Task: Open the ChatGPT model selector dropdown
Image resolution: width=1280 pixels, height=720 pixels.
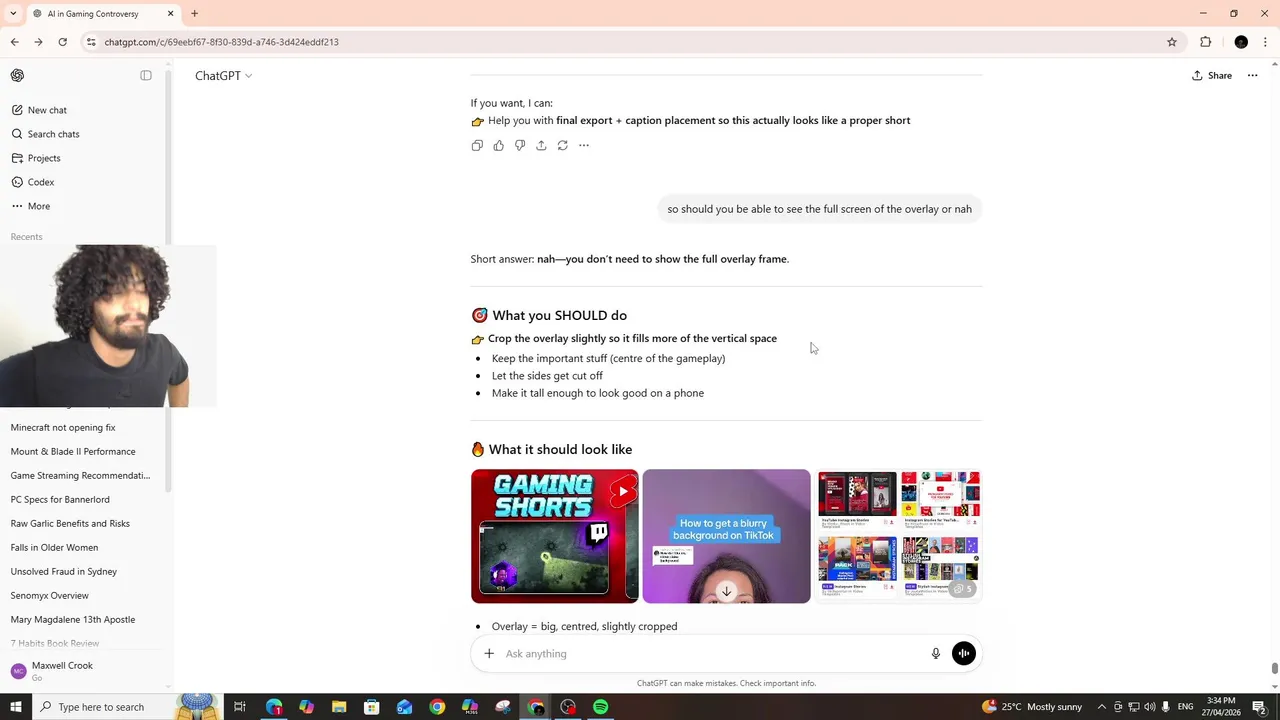Action: pyautogui.click(x=223, y=76)
